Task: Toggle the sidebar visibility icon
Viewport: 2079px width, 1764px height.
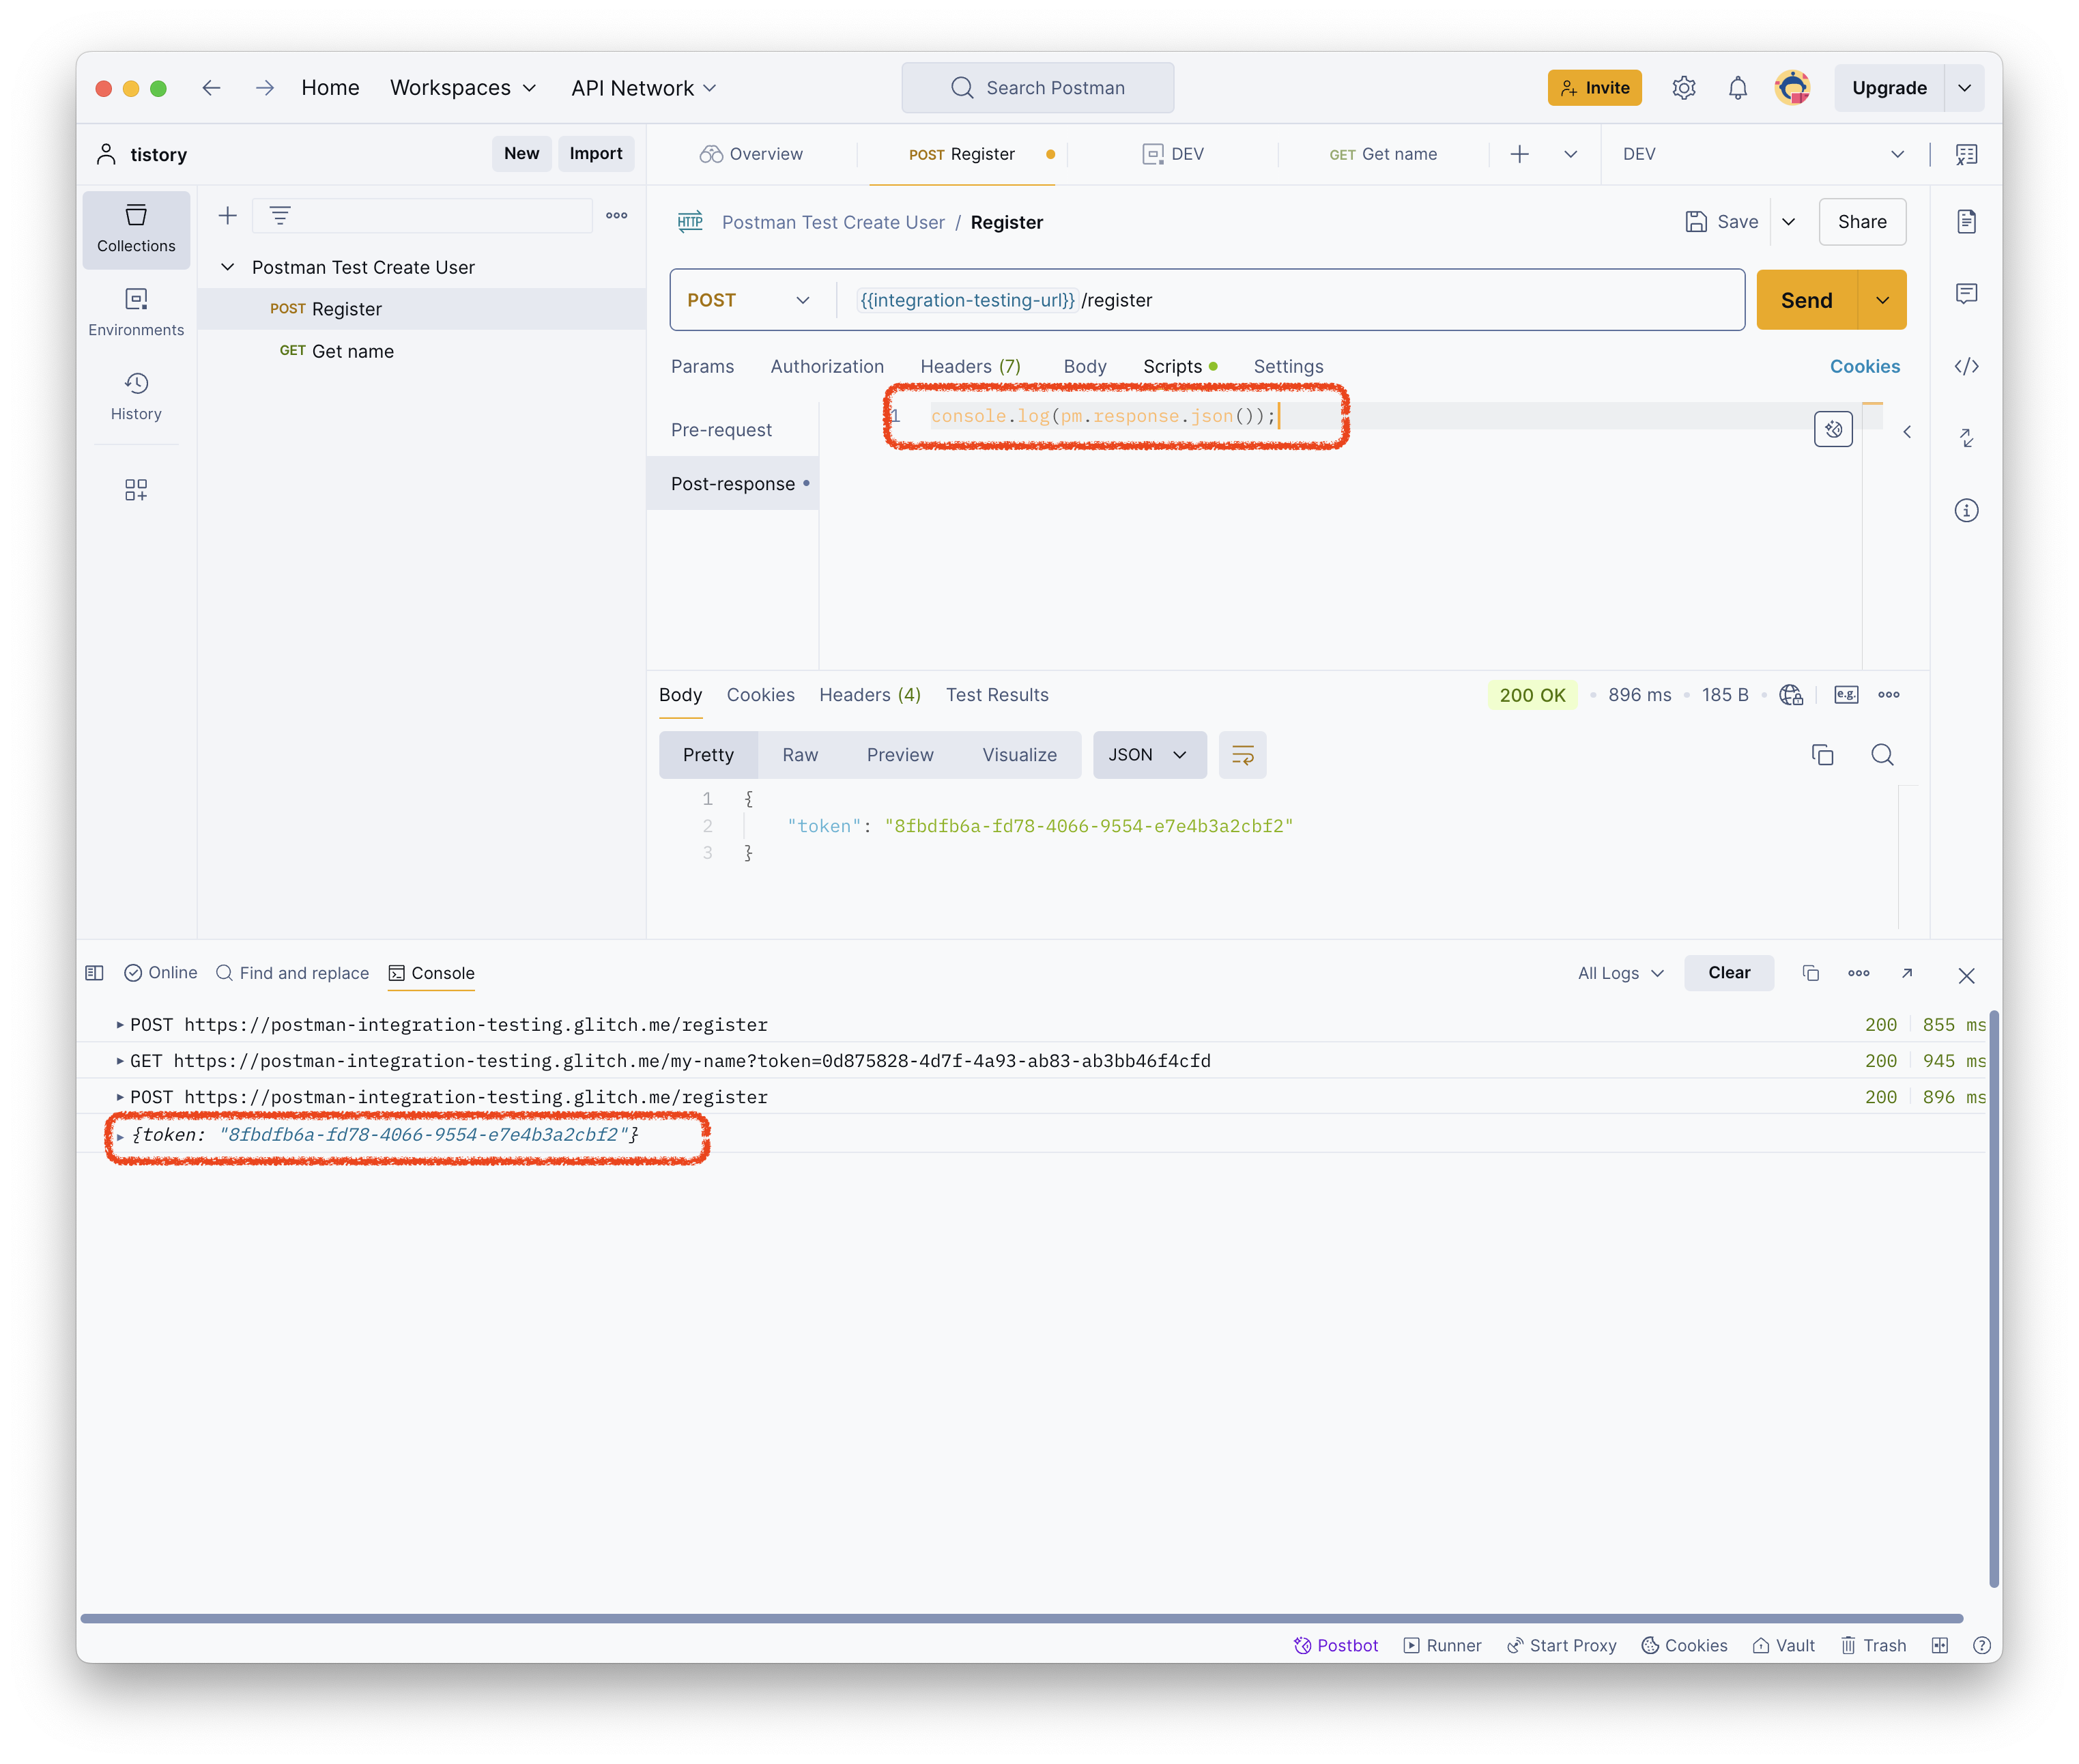Action: (95, 973)
